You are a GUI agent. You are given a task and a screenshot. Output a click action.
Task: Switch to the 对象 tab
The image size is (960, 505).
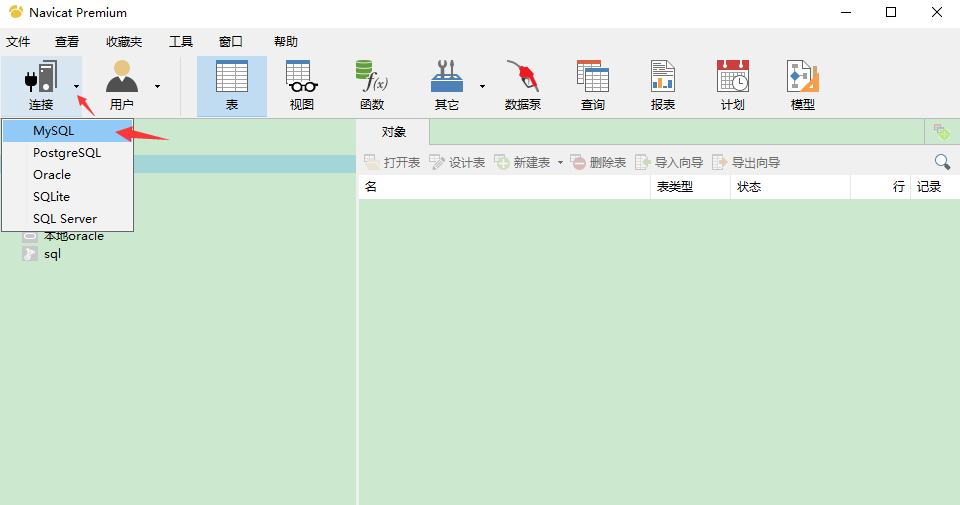pyautogui.click(x=393, y=132)
